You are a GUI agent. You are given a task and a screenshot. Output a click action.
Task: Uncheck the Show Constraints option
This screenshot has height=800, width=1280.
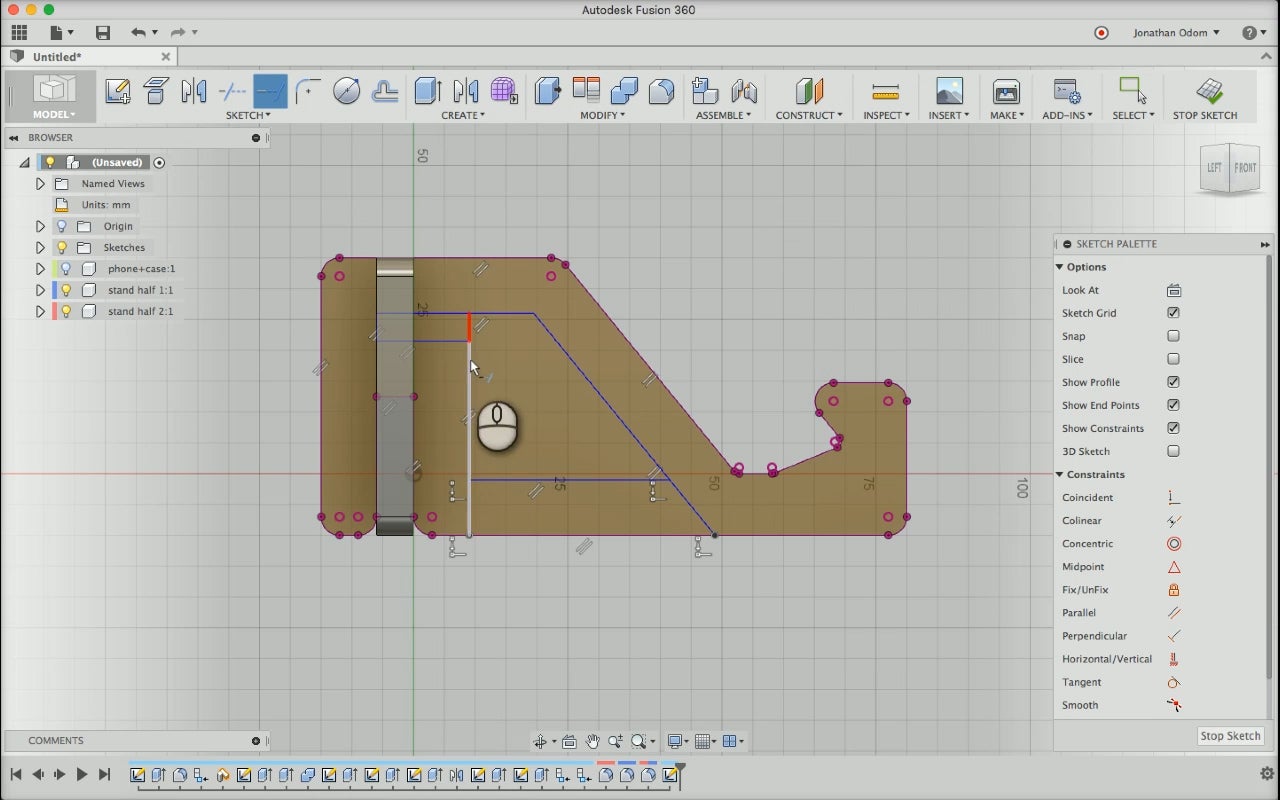click(x=1174, y=428)
